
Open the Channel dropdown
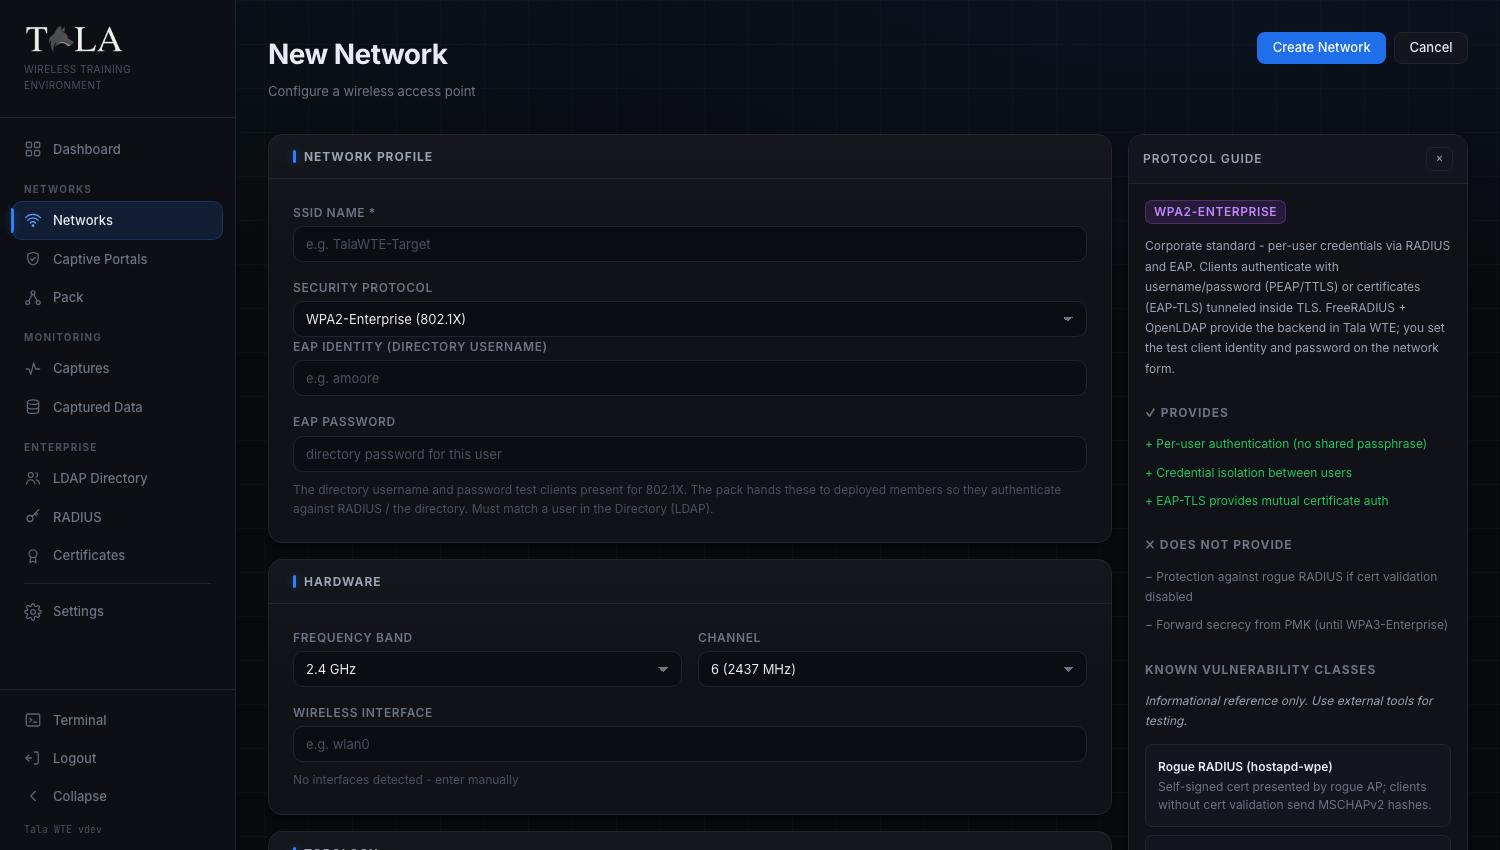click(892, 669)
